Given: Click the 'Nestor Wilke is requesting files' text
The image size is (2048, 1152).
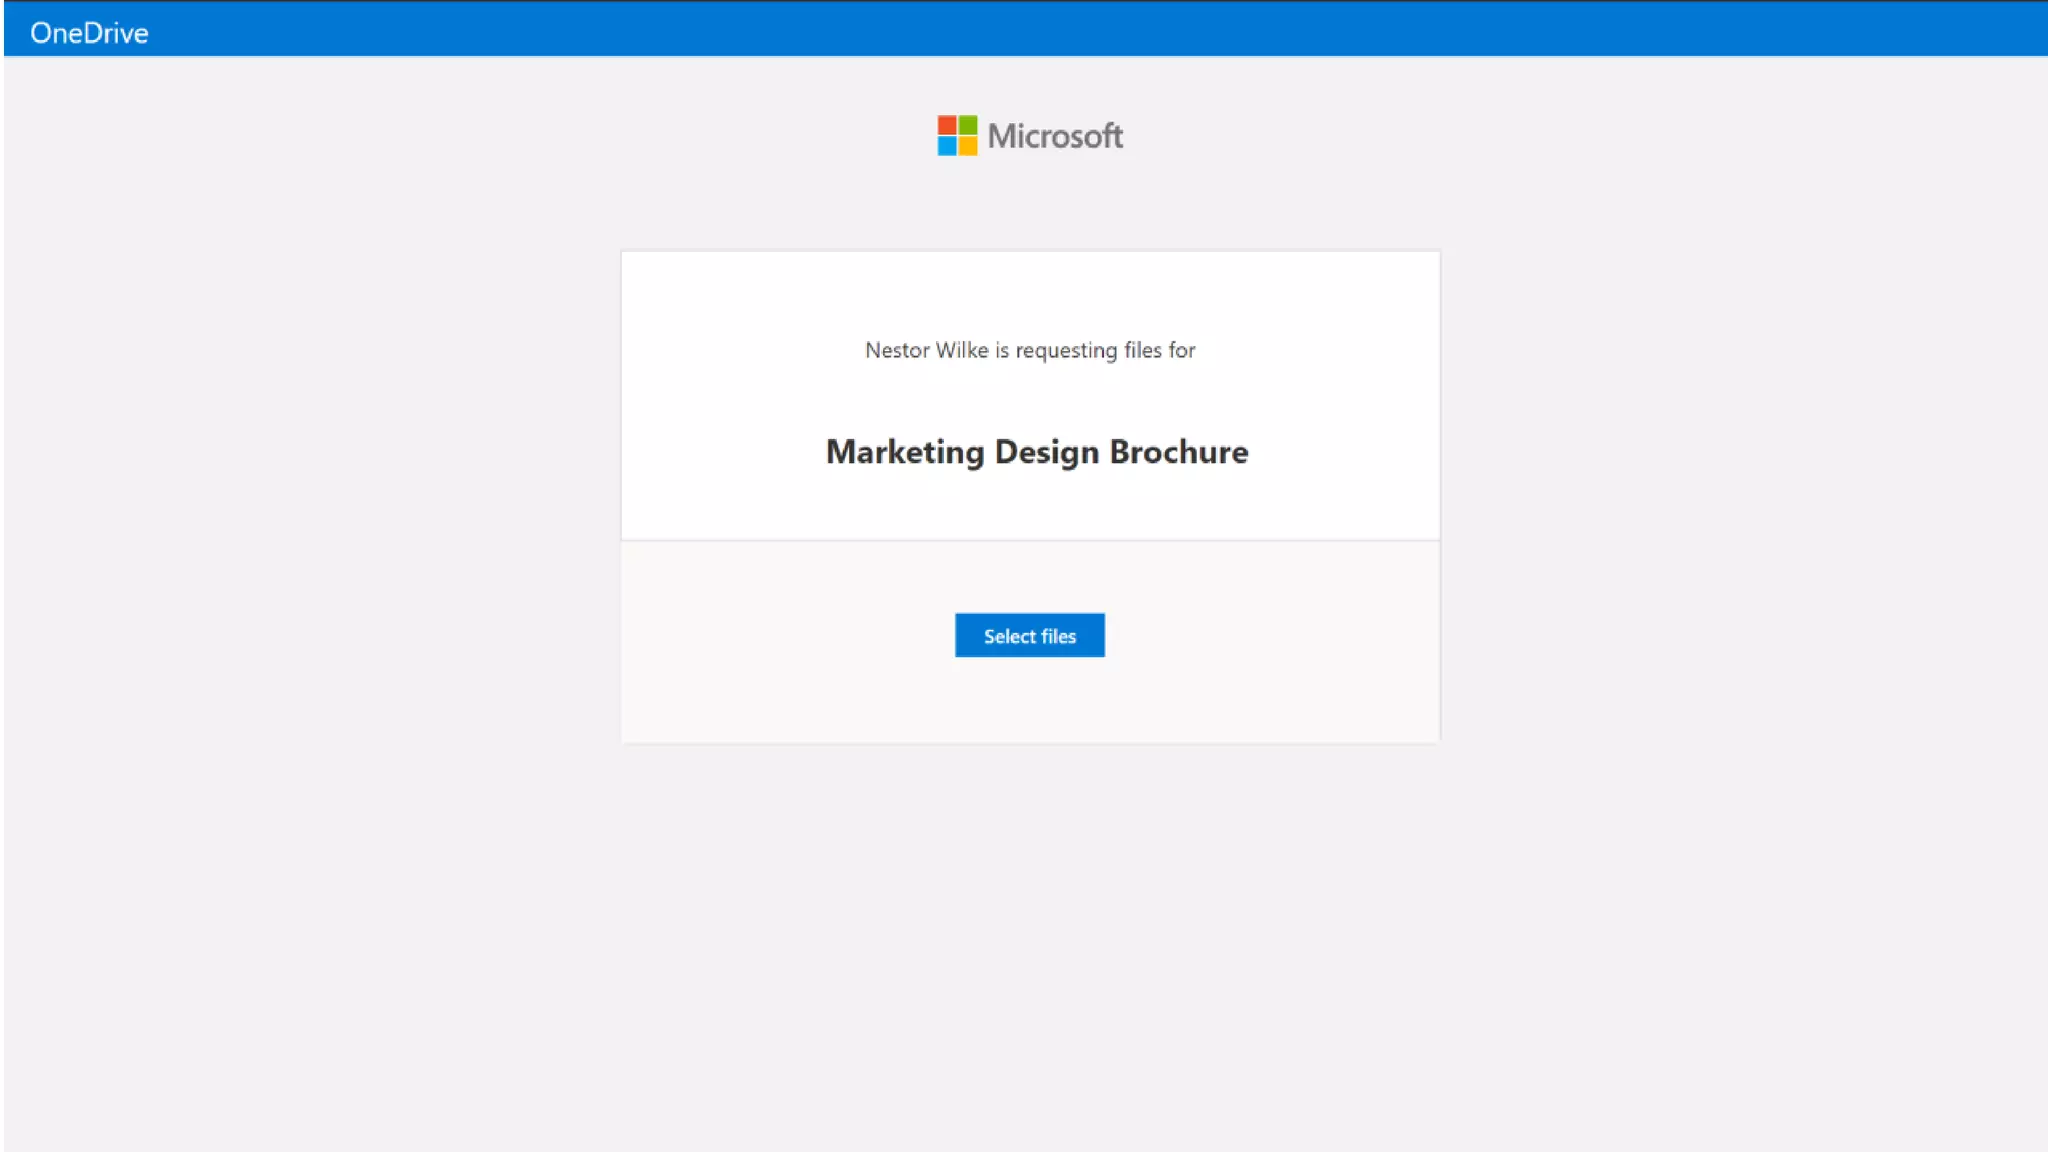Looking at the screenshot, I should [1029, 350].
